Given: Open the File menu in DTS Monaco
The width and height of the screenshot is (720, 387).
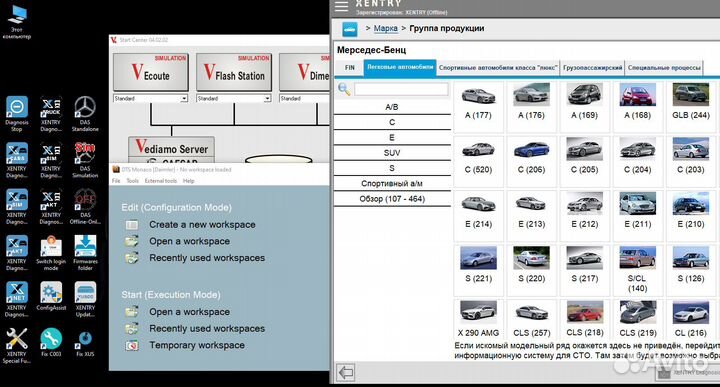Looking at the screenshot, I should pos(116,181).
